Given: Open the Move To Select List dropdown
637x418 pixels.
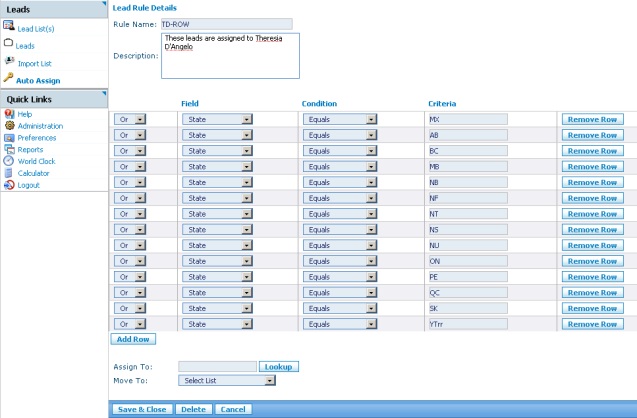Looking at the screenshot, I should point(227,381).
